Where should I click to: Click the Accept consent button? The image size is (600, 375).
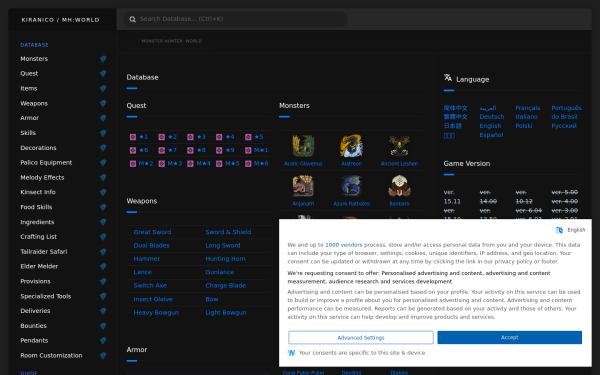tap(509, 338)
